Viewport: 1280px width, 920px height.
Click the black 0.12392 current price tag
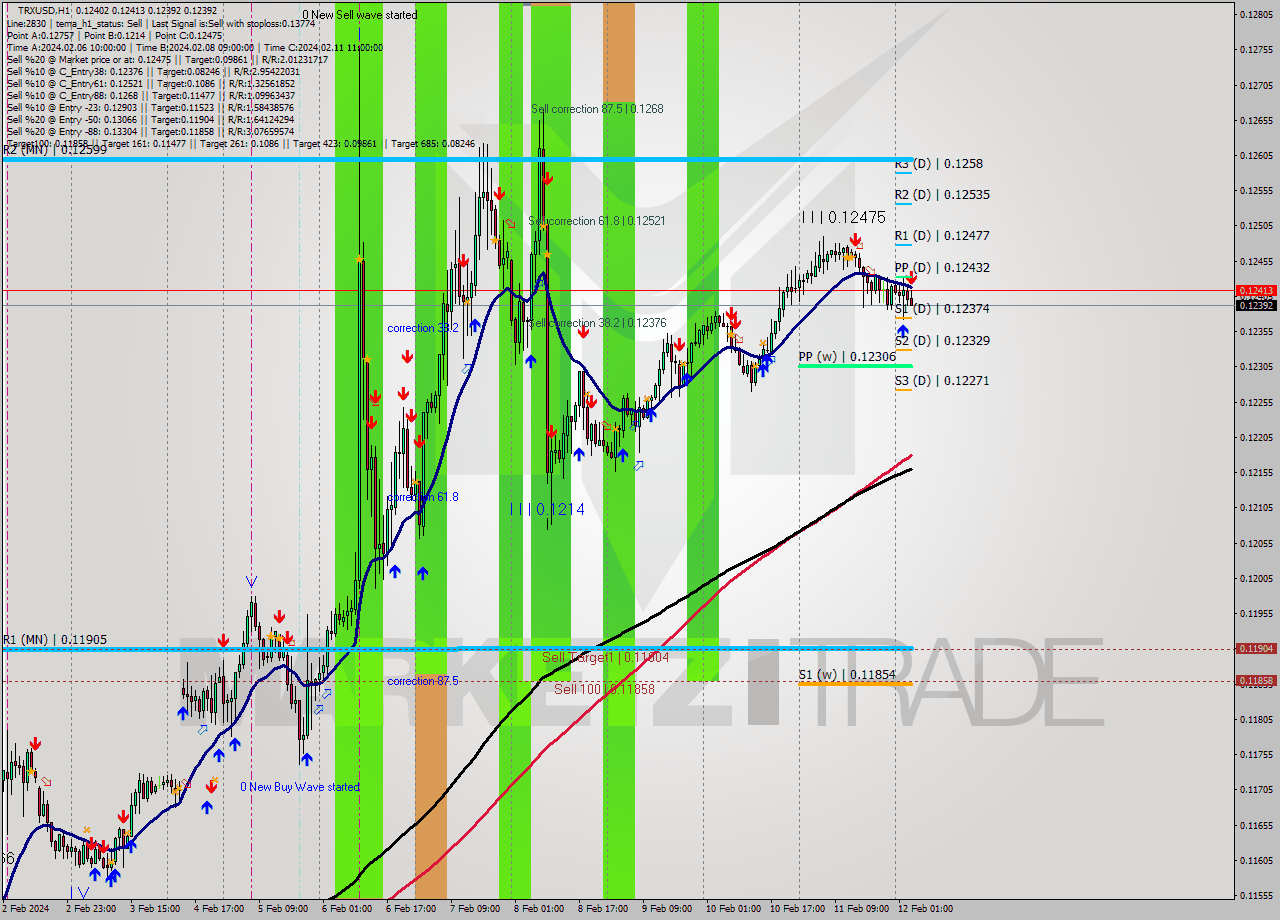1256,305
